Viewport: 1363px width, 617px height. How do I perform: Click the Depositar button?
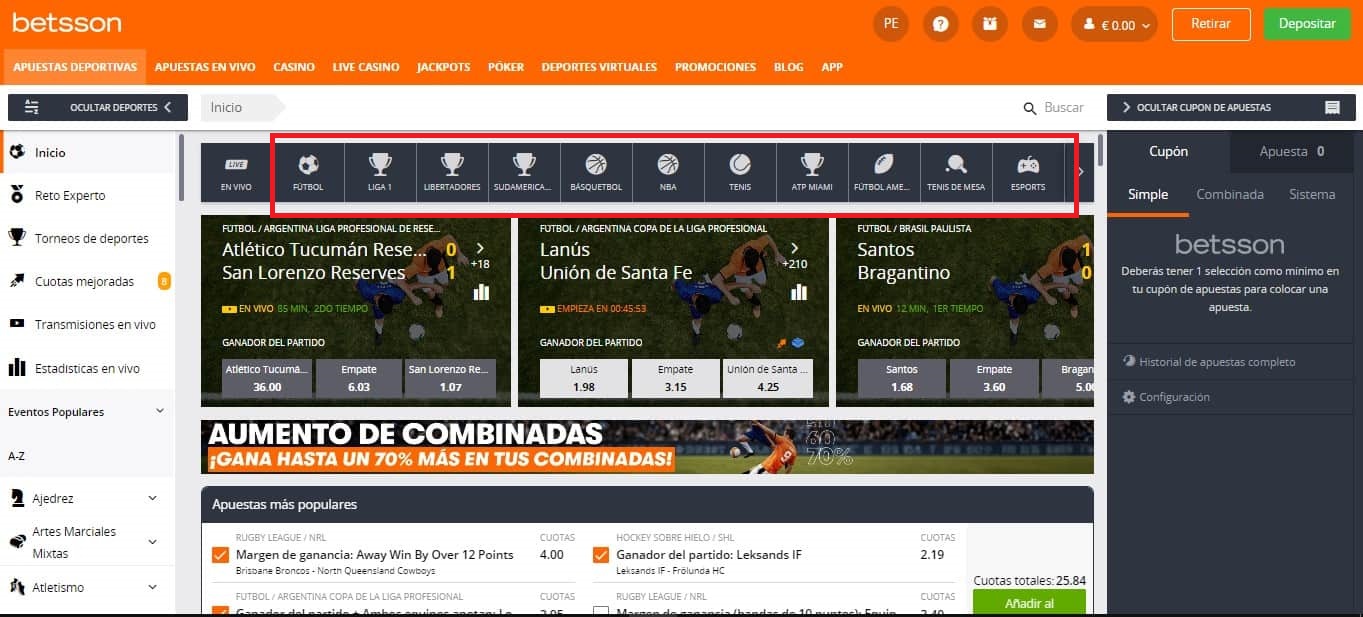coord(1307,24)
